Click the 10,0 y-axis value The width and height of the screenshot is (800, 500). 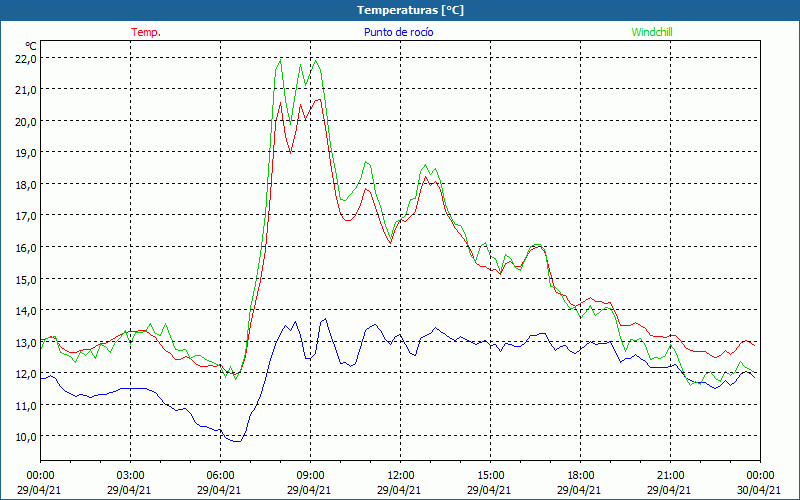(27, 437)
